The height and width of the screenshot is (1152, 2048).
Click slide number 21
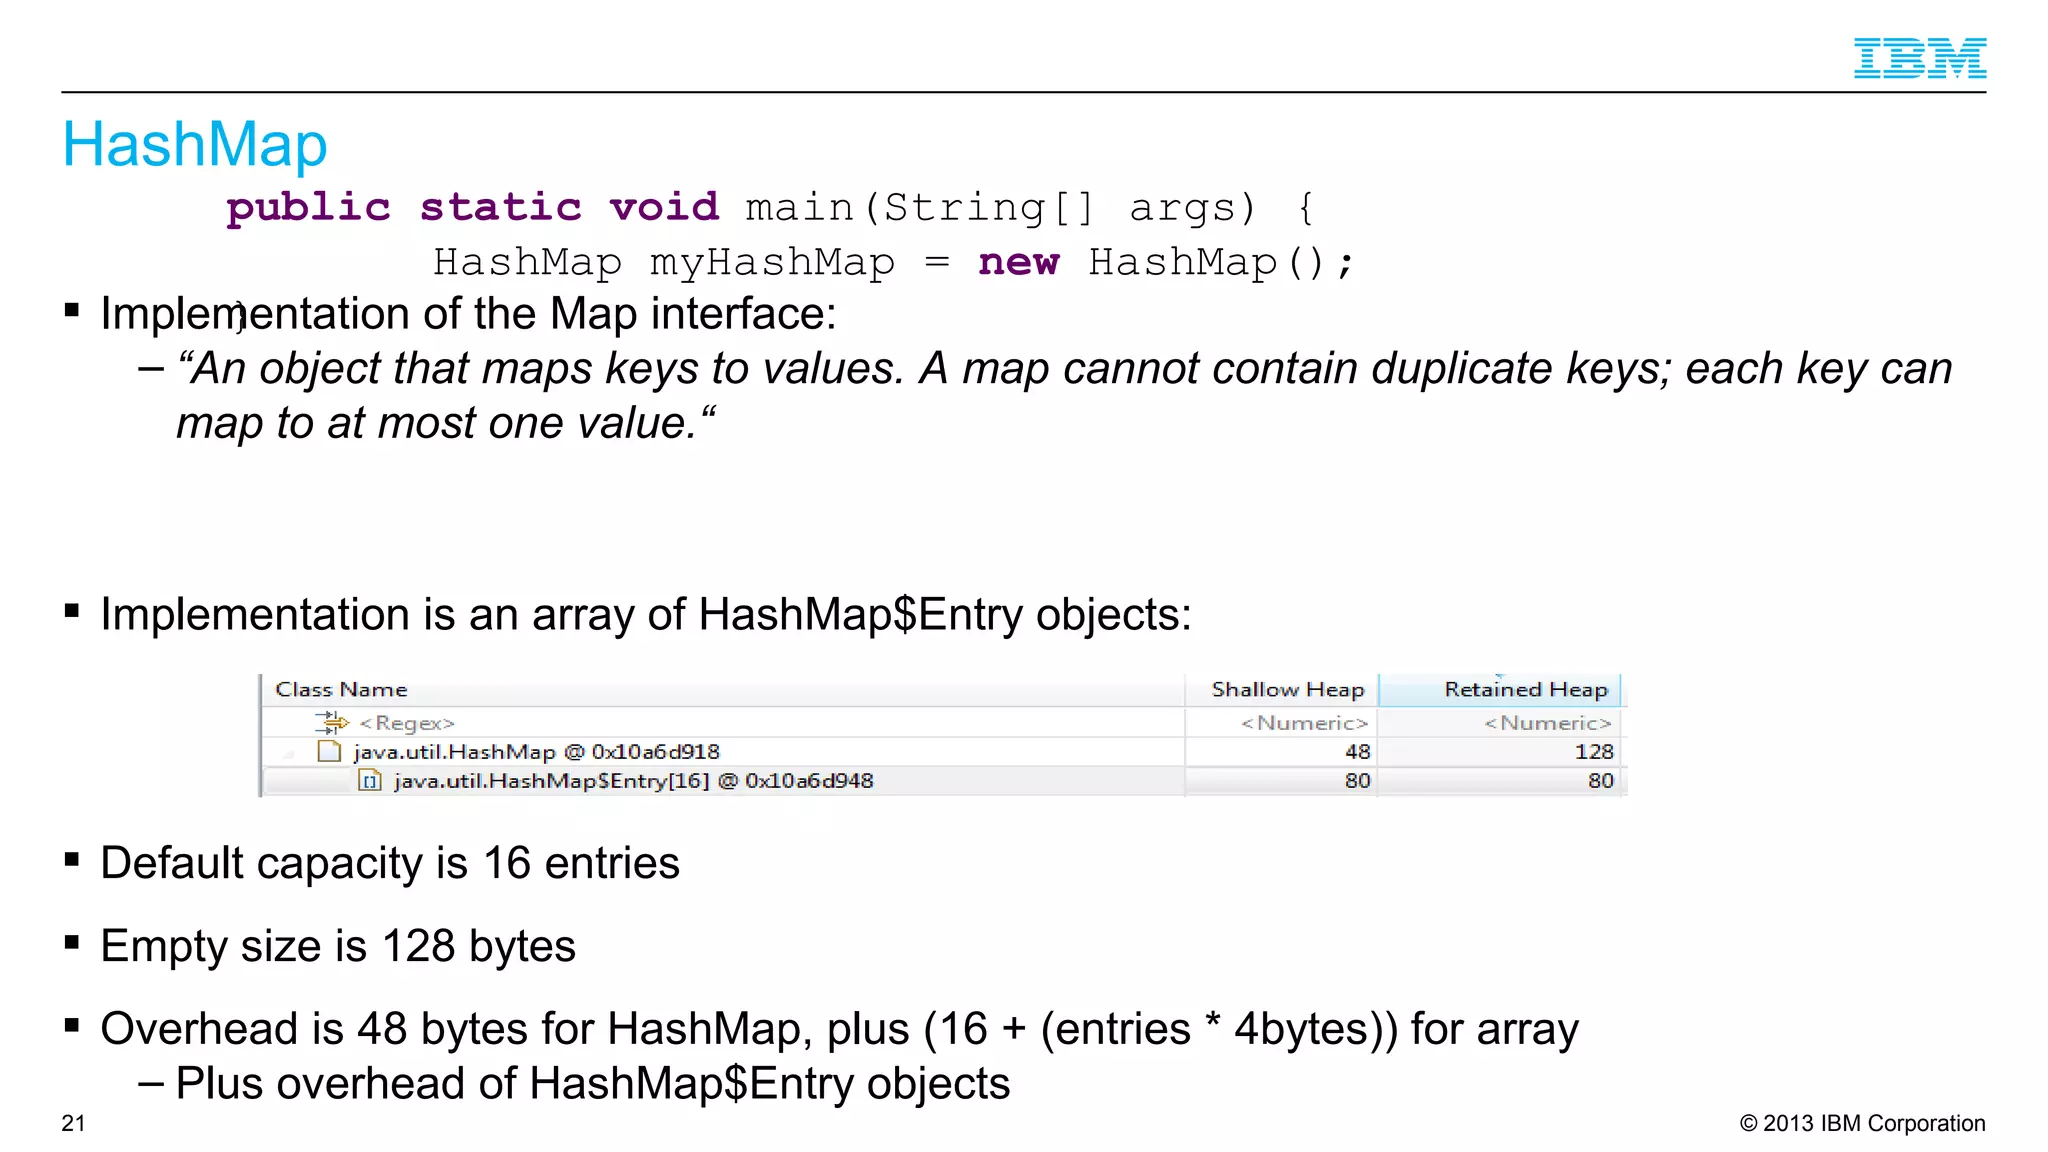pyautogui.click(x=73, y=1123)
